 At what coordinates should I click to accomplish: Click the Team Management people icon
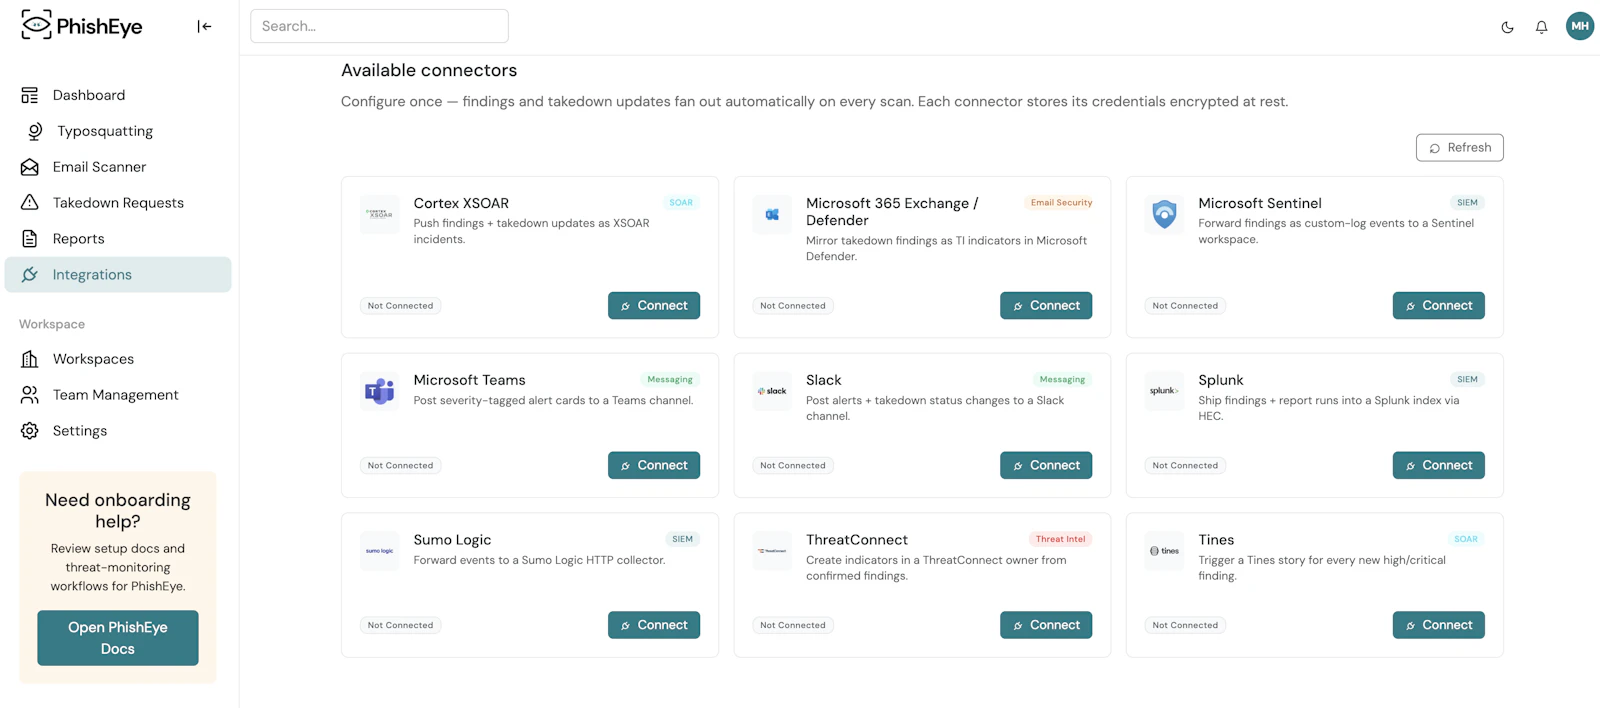tap(30, 395)
